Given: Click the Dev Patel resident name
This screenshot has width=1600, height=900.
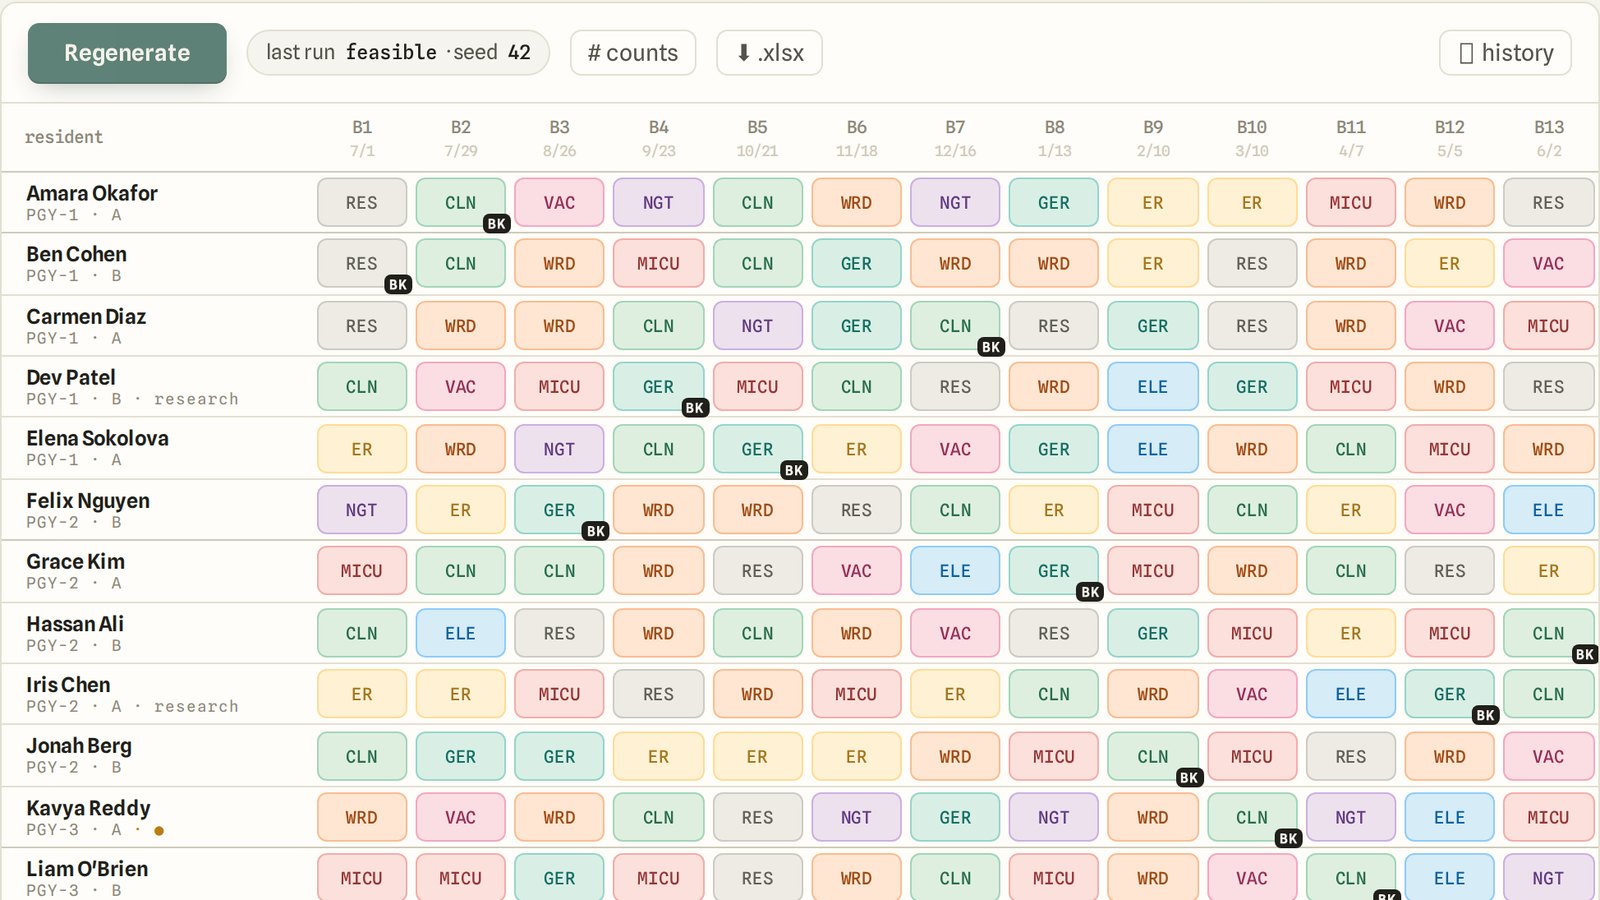Looking at the screenshot, I should coord(71,377).
